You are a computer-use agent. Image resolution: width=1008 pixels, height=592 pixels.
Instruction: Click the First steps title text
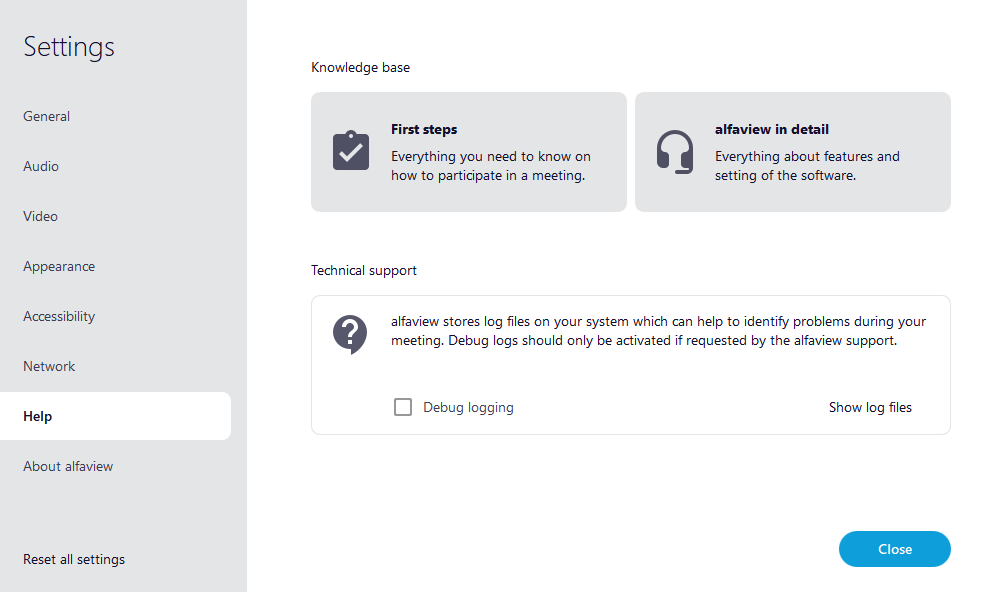click(424, 129)
